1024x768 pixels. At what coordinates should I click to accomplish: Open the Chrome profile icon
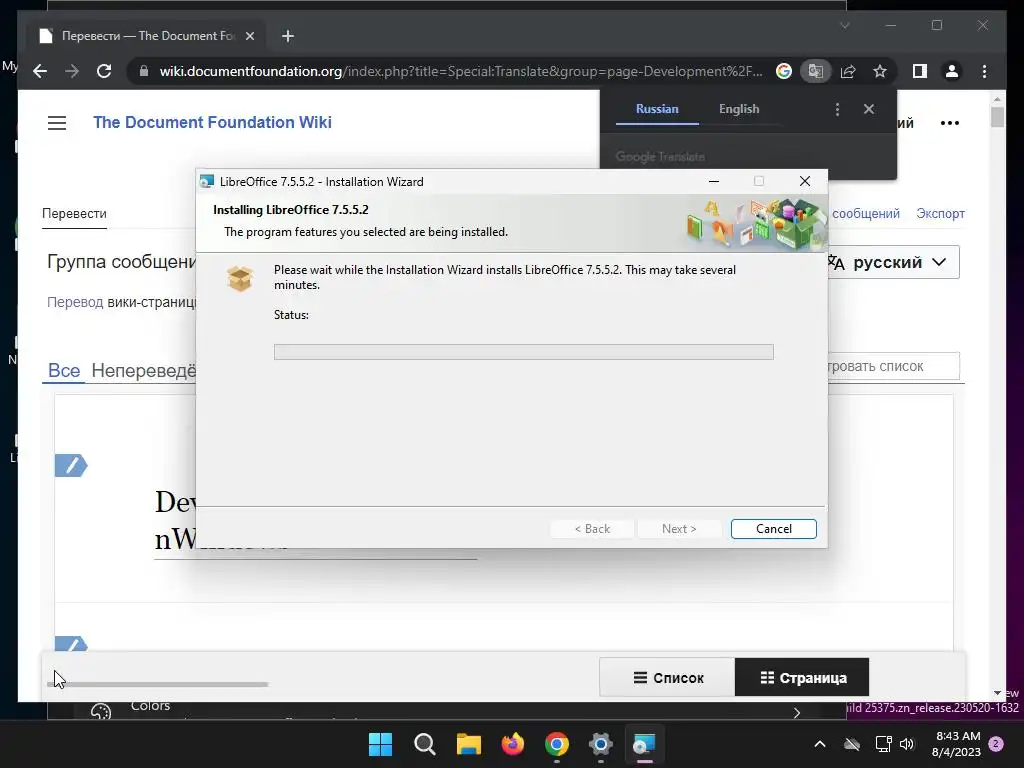tap(952, 71)
